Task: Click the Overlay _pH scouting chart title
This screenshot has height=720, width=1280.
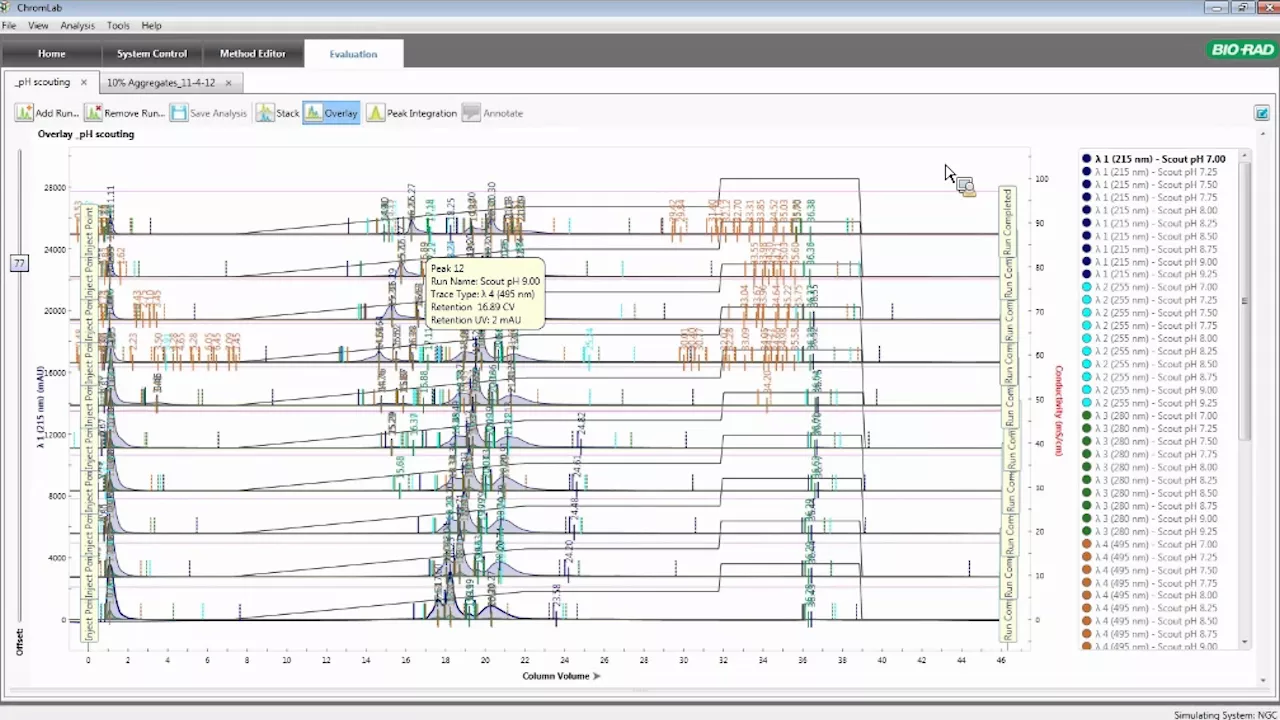Action: [x=86, y=134]
